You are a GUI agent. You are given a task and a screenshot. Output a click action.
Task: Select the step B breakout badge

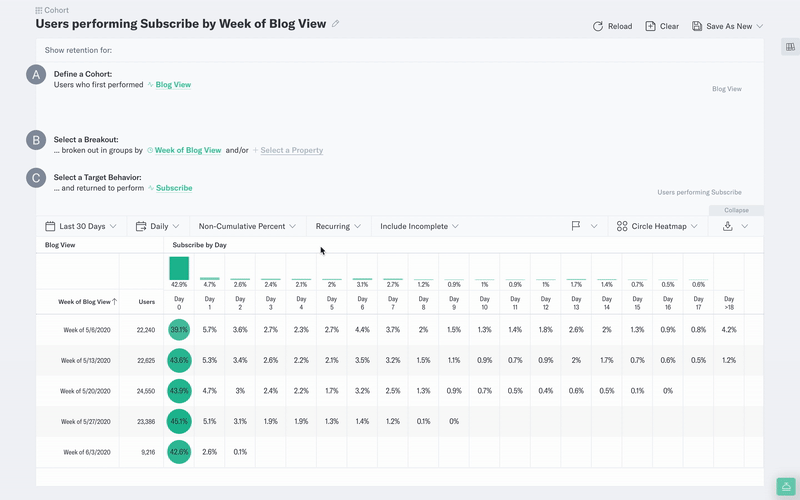(36, 140)
